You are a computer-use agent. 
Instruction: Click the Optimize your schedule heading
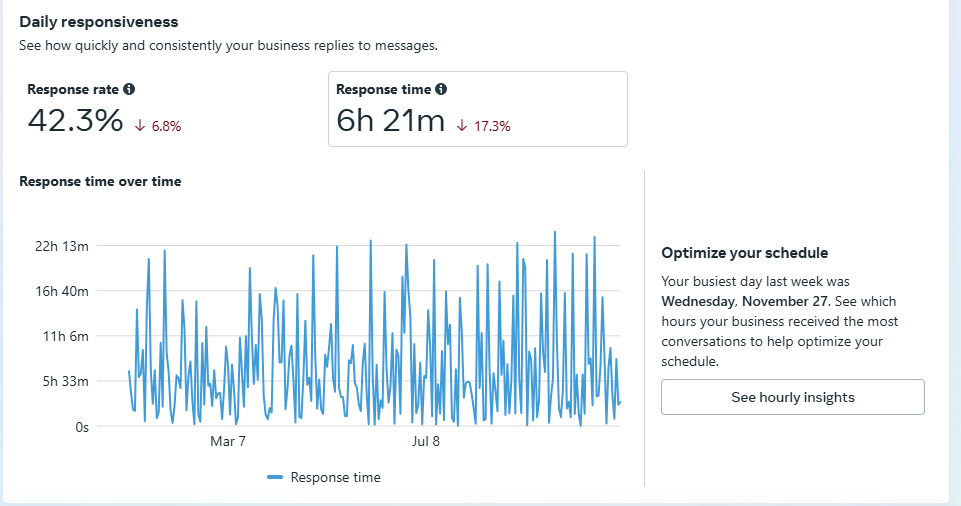pyautogui.click(x=744, y=253)
